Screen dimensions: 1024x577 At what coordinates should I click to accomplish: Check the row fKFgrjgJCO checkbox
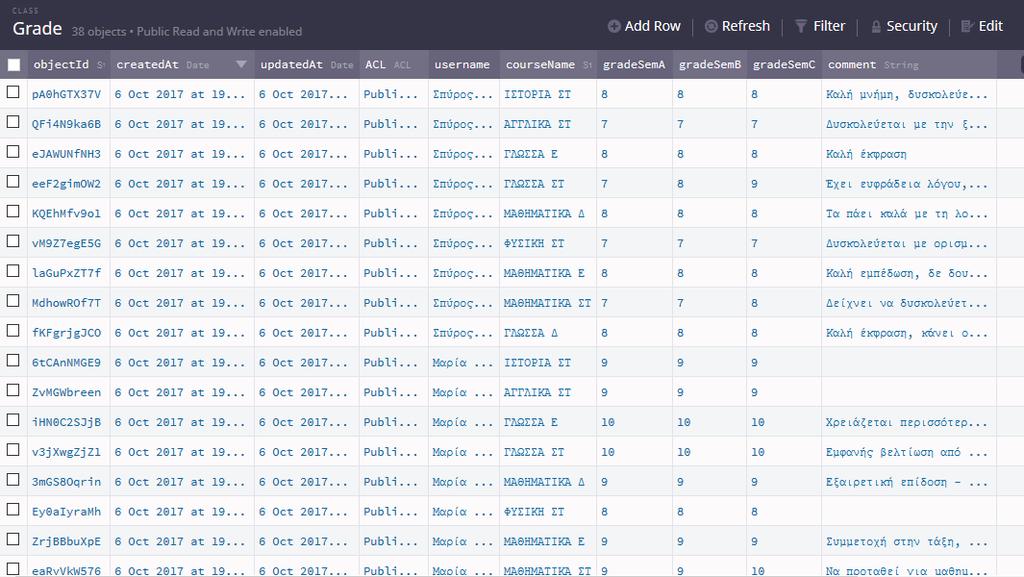point(13,331)
